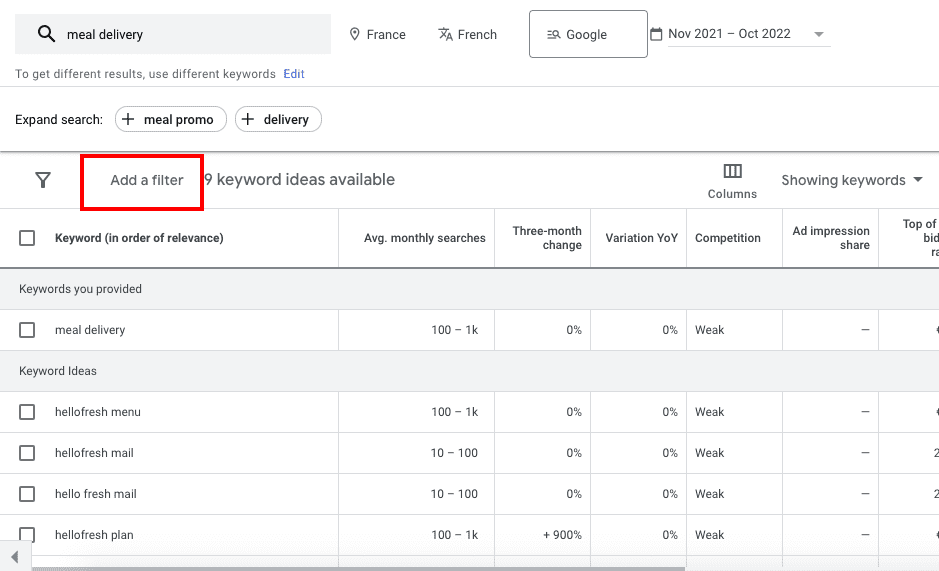Change the French language setting
The height and width of the screenshot is (571, 939).
(x=468, y=34)
